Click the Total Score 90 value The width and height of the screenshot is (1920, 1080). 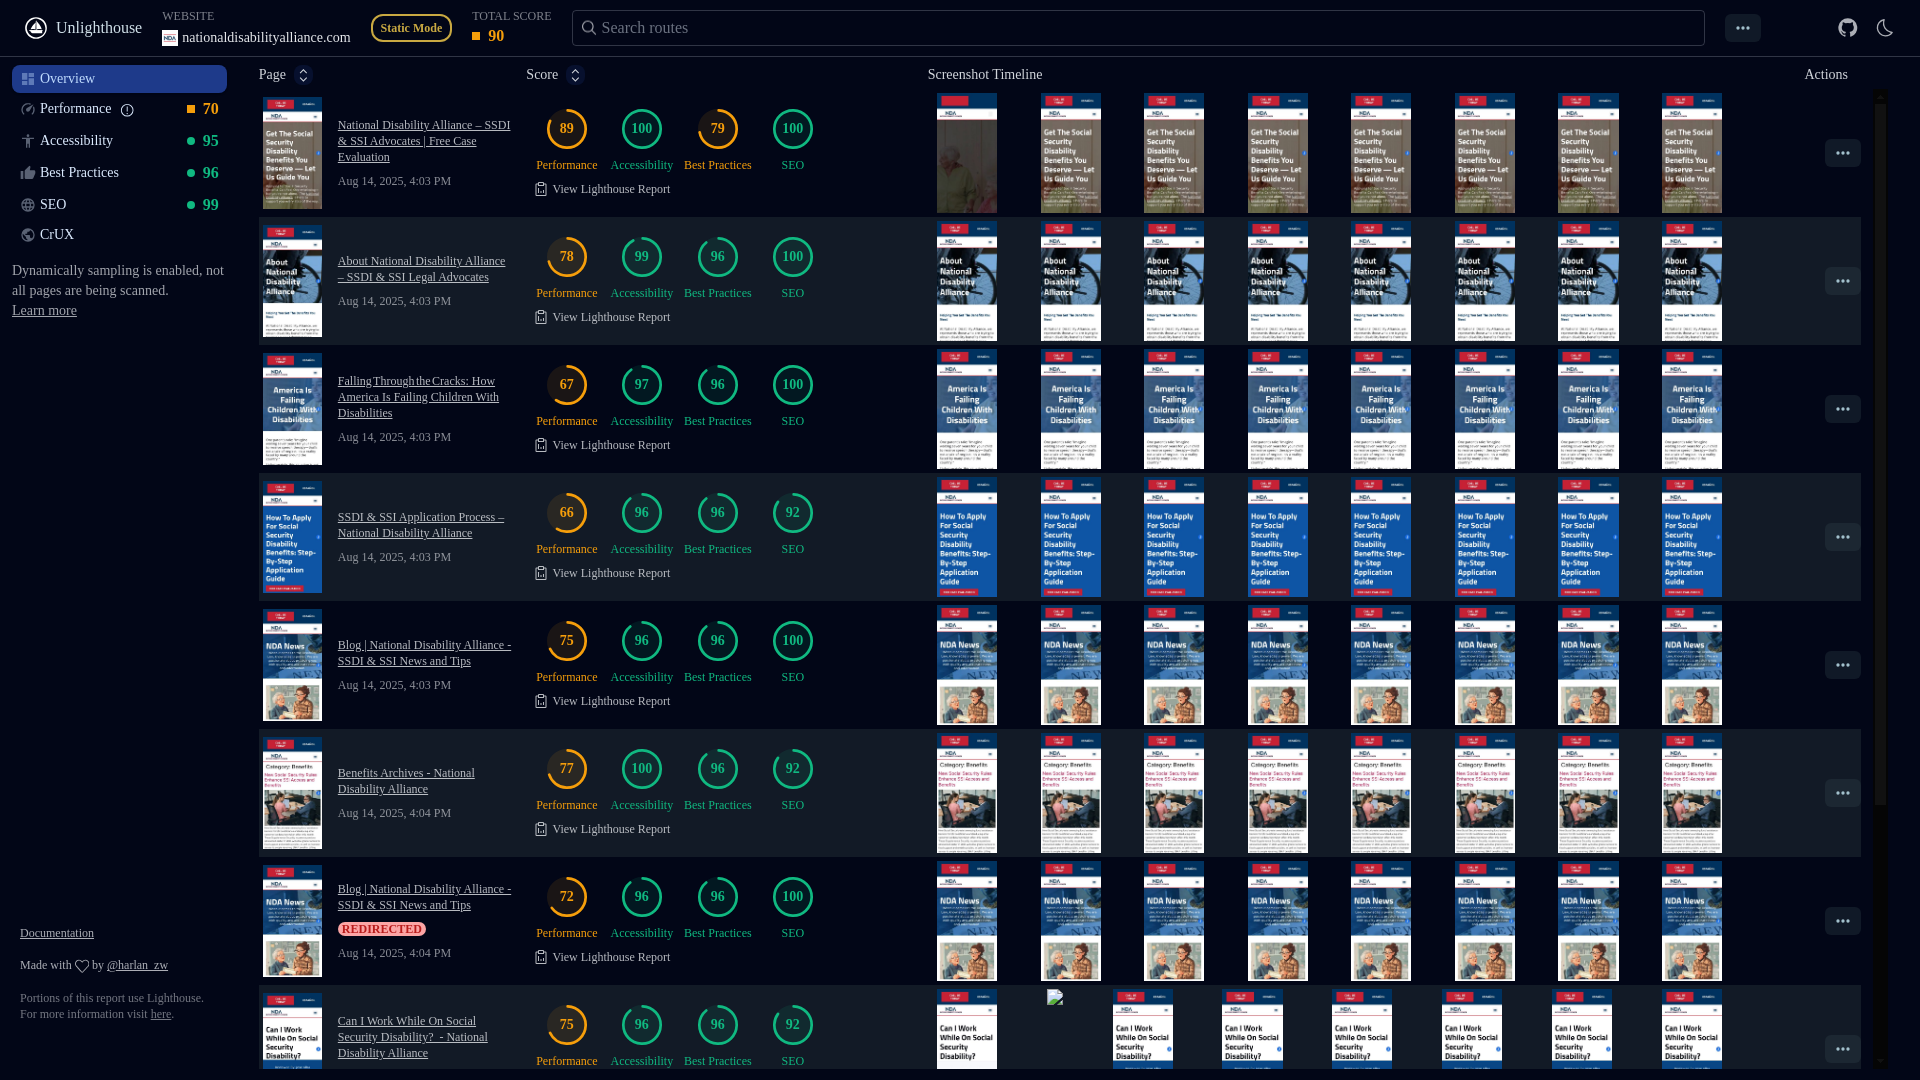coord(496,36)
